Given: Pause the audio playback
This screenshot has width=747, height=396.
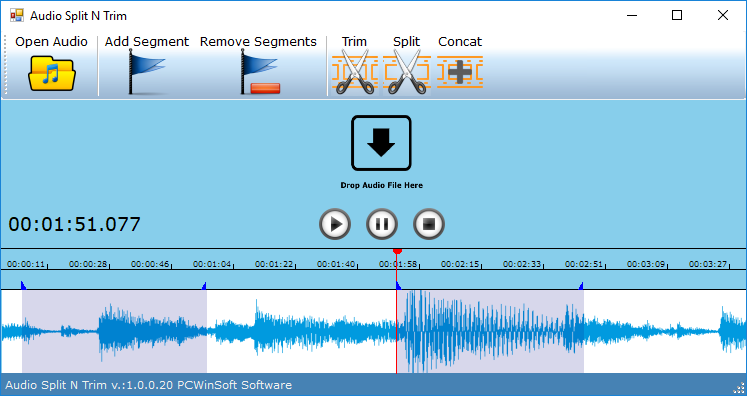Looking at the screenshot, I should pos(382,224).
